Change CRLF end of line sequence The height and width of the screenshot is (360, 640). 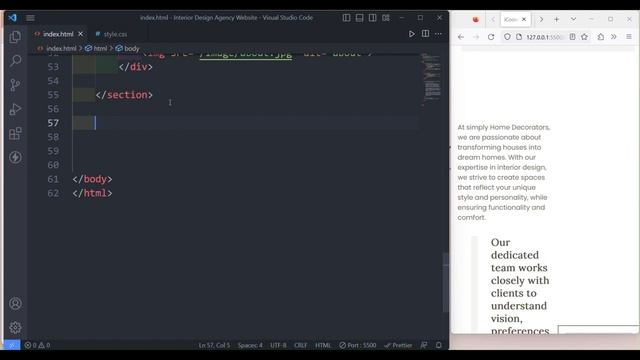pos(301,345)
